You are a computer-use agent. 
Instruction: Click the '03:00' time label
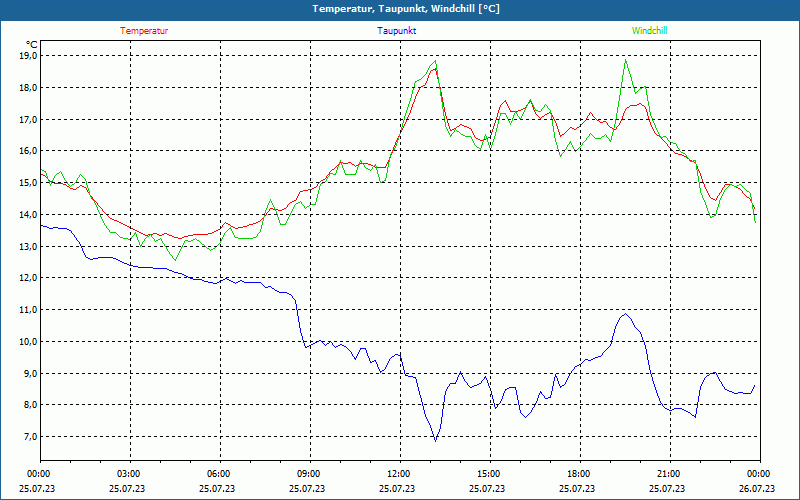pos(130,474)
